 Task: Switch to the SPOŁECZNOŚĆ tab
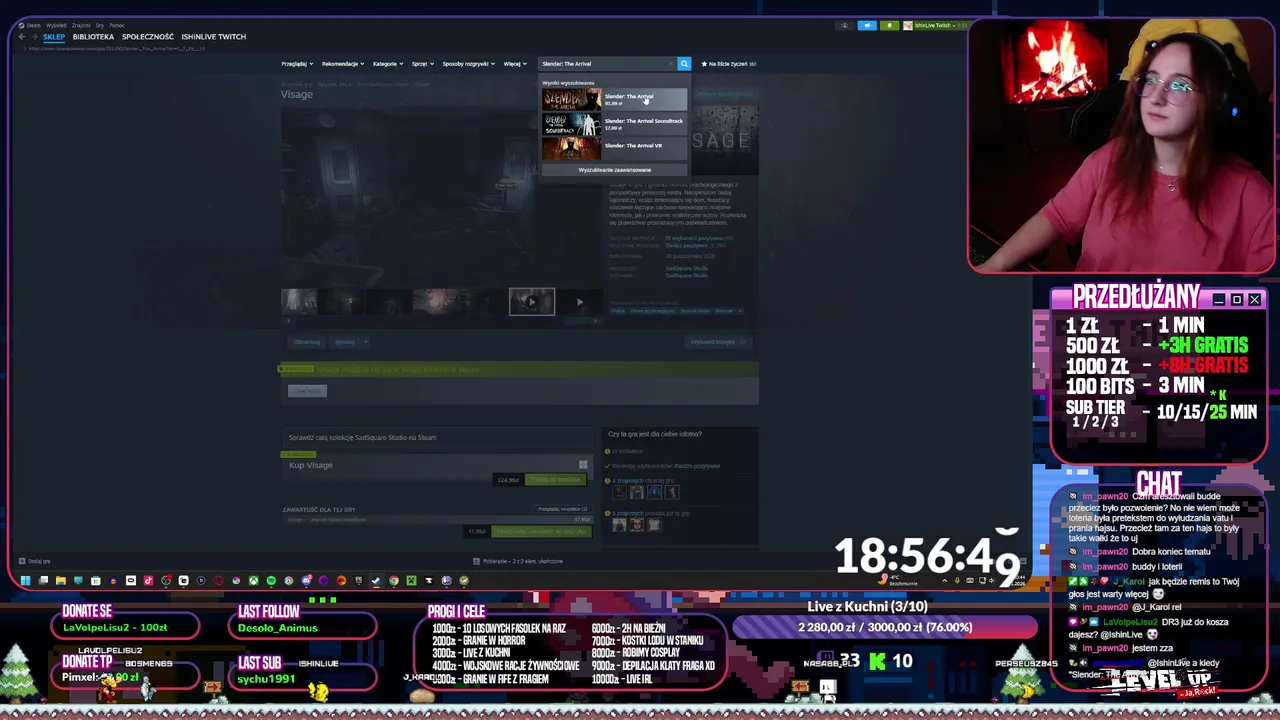click(x=148, y=37)
